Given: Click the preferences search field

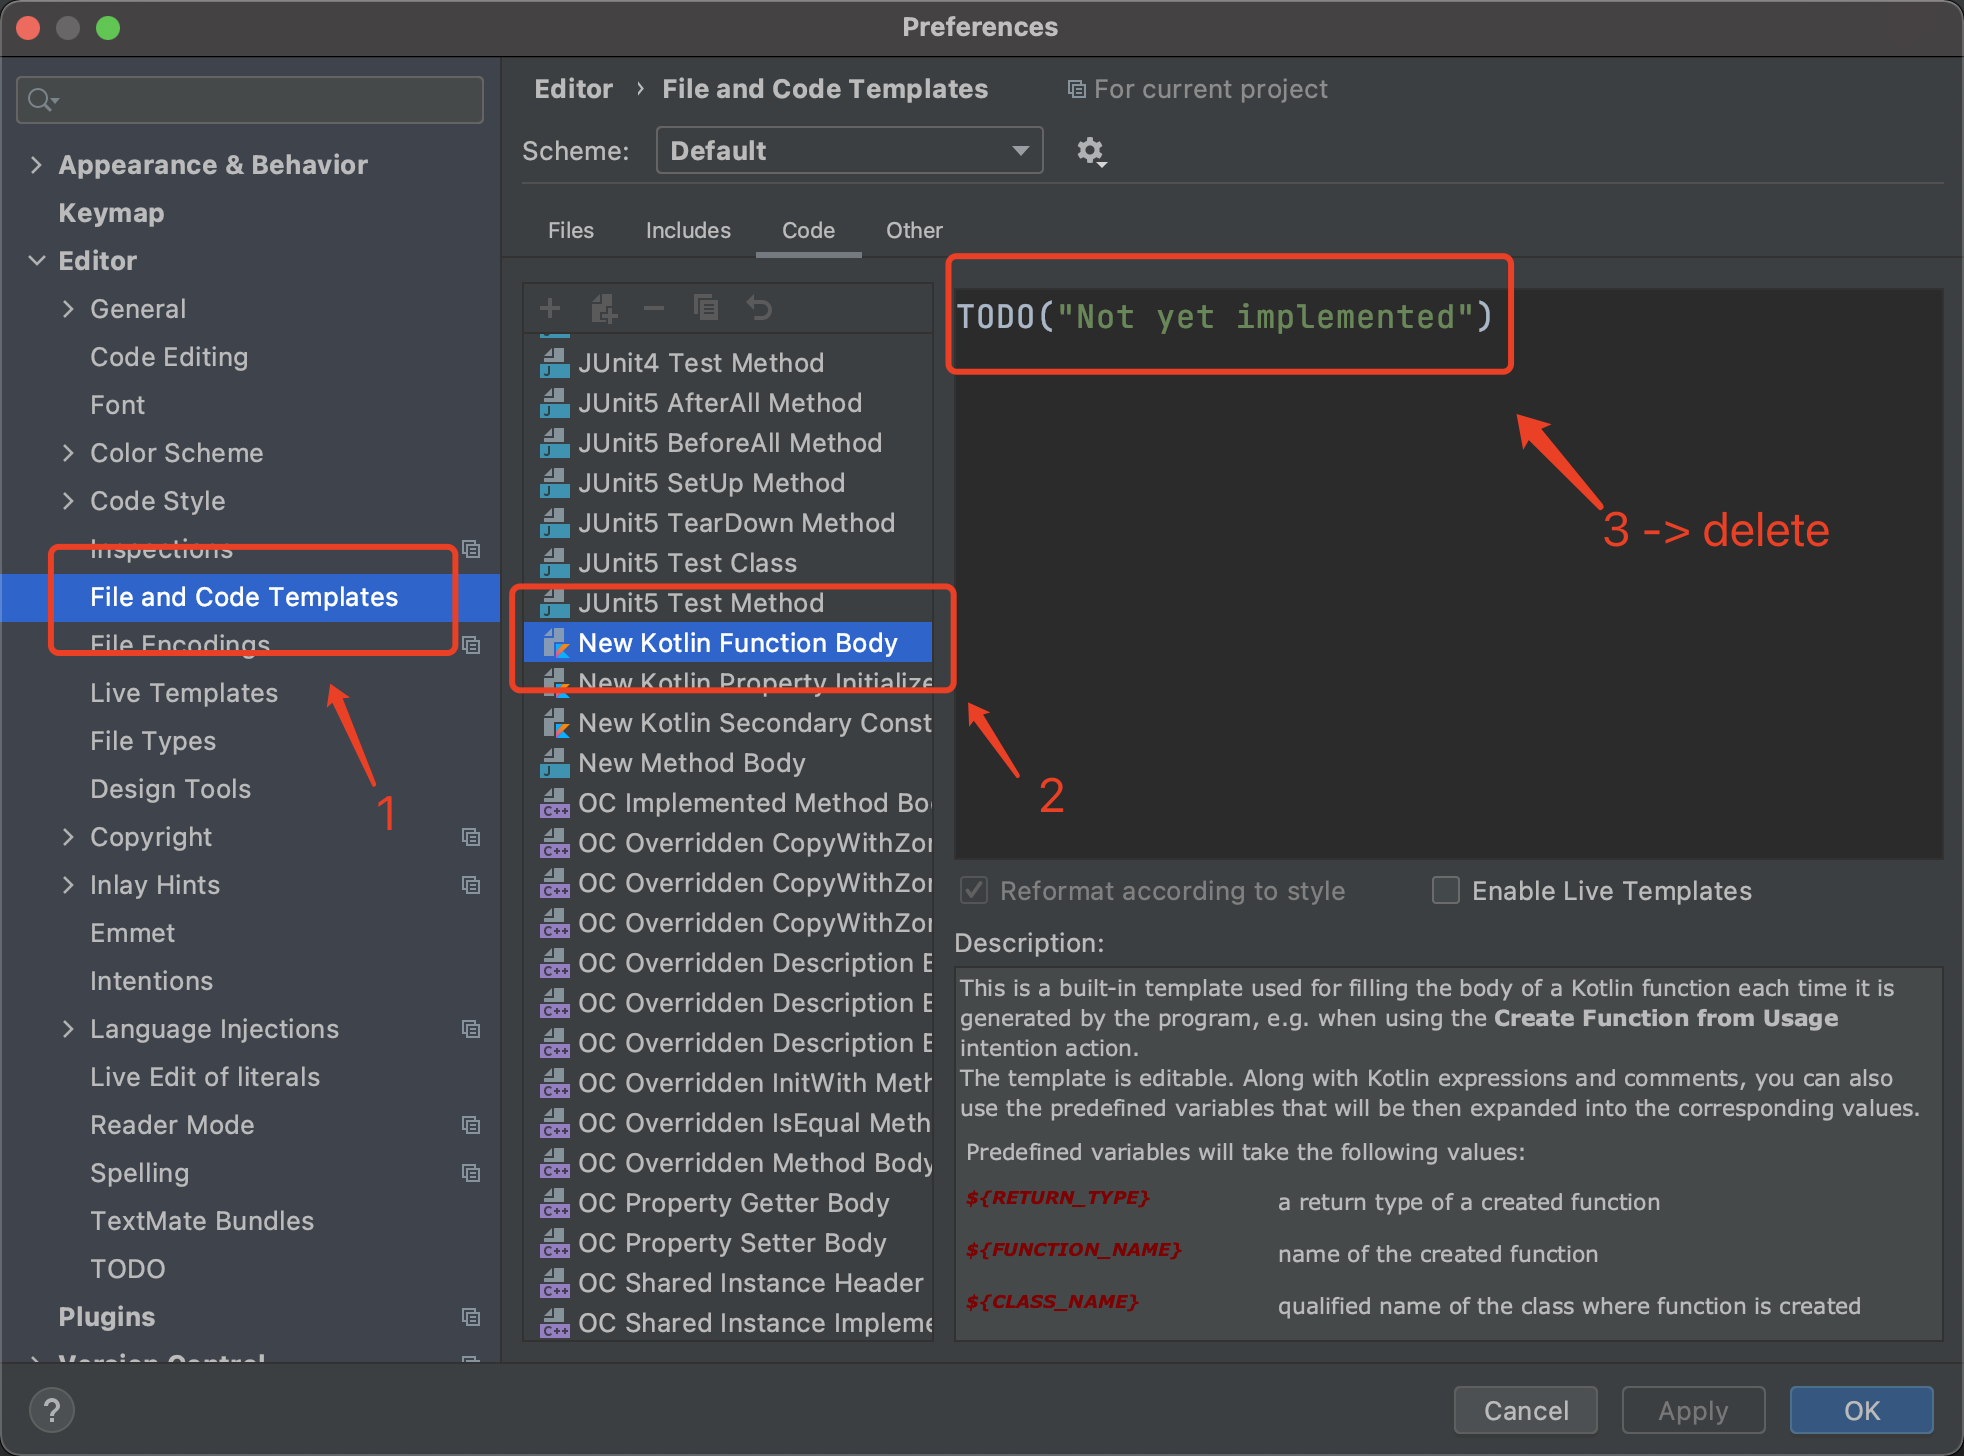Looking at the screenshot, I should coord(250,100).
